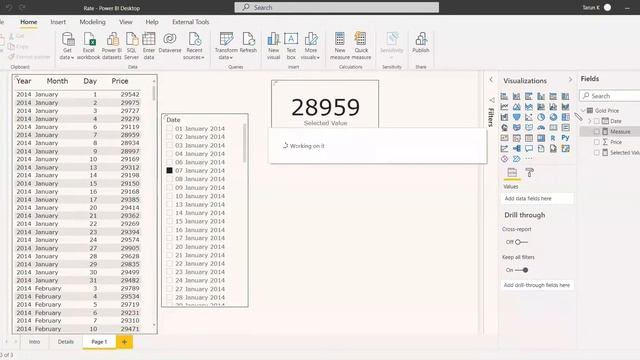Screen dimensions: 640x360
Task: Select the gauge visualization icon
Action: coord(541,127)
